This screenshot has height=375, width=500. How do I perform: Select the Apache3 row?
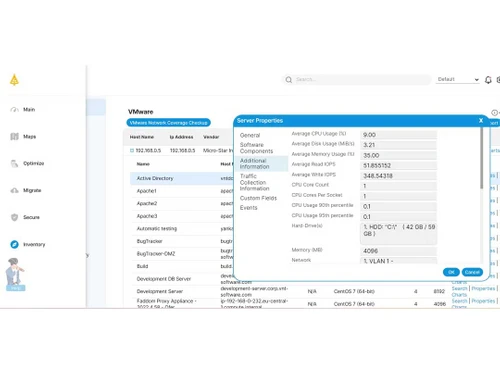[x=182, y=216]
